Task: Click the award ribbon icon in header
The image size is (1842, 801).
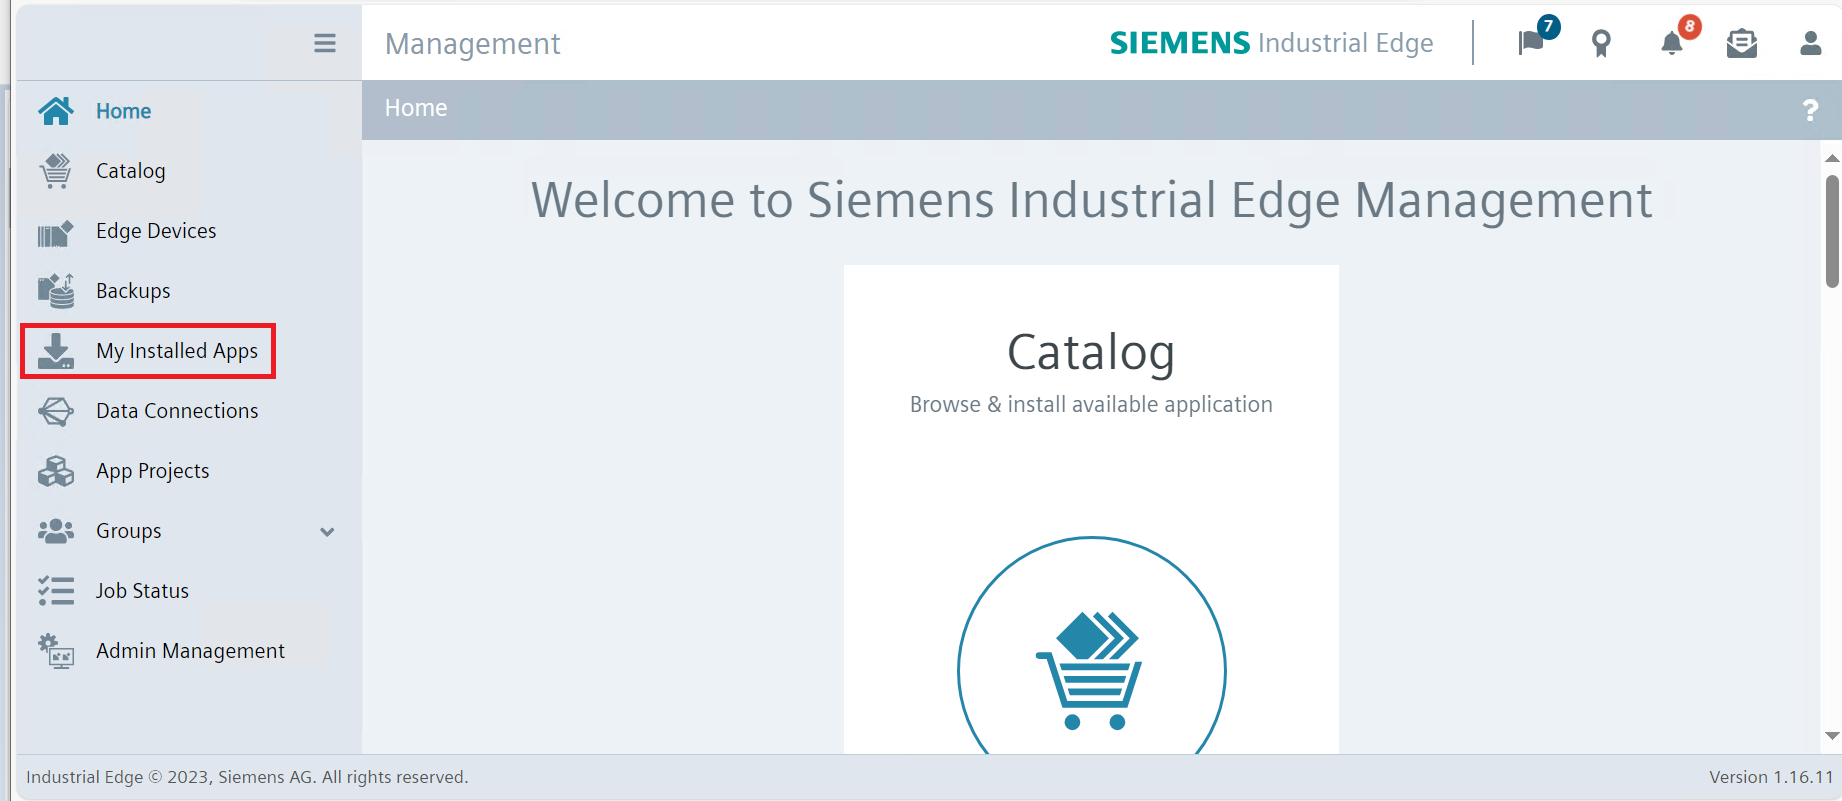Action: click(x=1601, y=43)
